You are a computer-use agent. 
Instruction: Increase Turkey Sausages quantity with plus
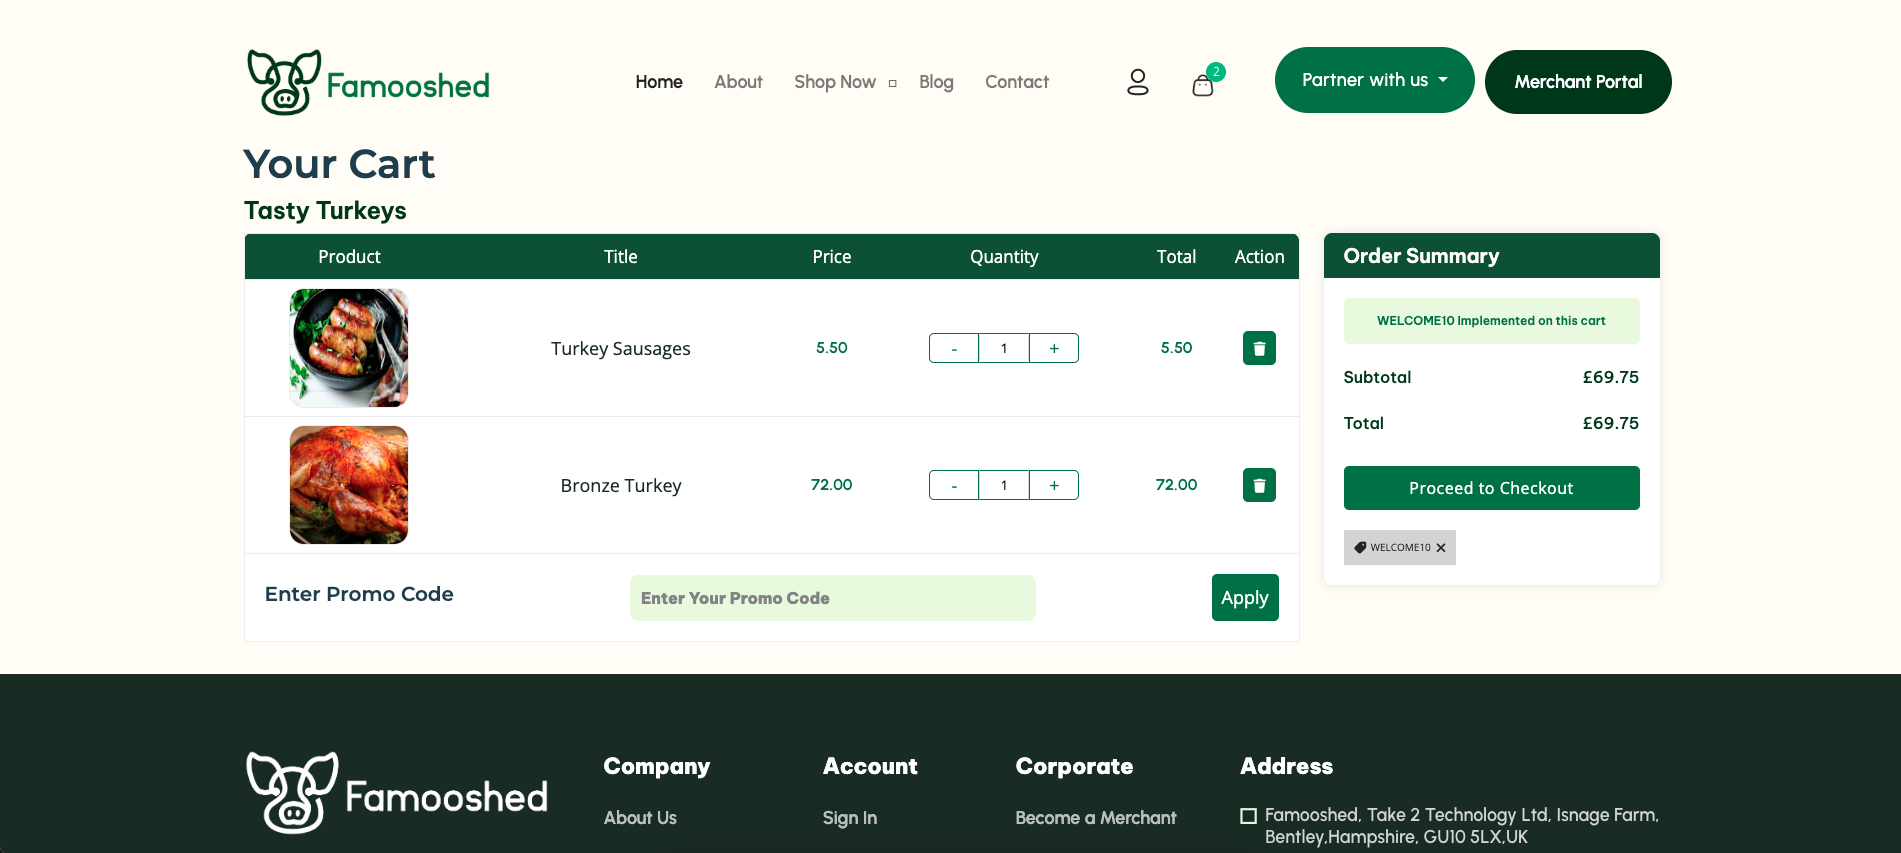coord(1054,348)
